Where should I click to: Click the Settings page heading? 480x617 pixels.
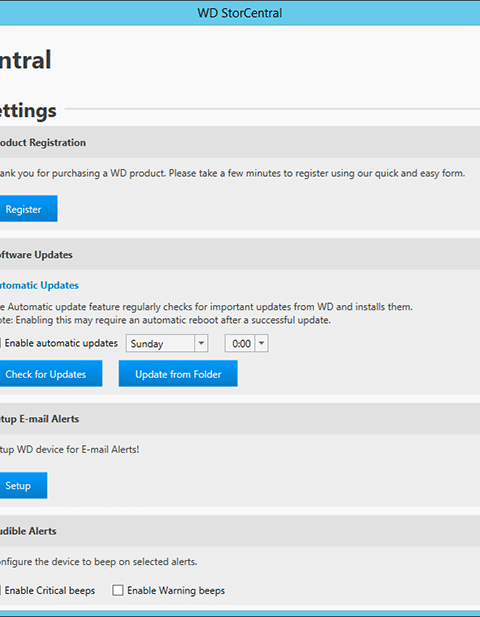pos(28,111)
